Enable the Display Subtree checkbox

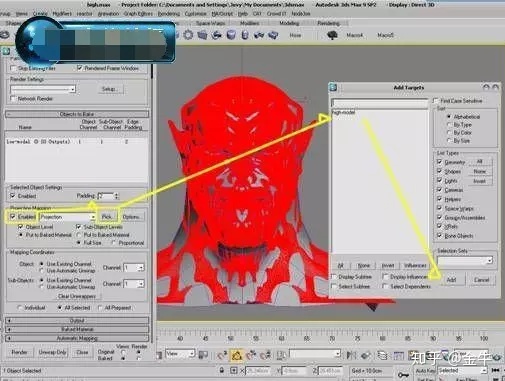(x=334, y=277)
